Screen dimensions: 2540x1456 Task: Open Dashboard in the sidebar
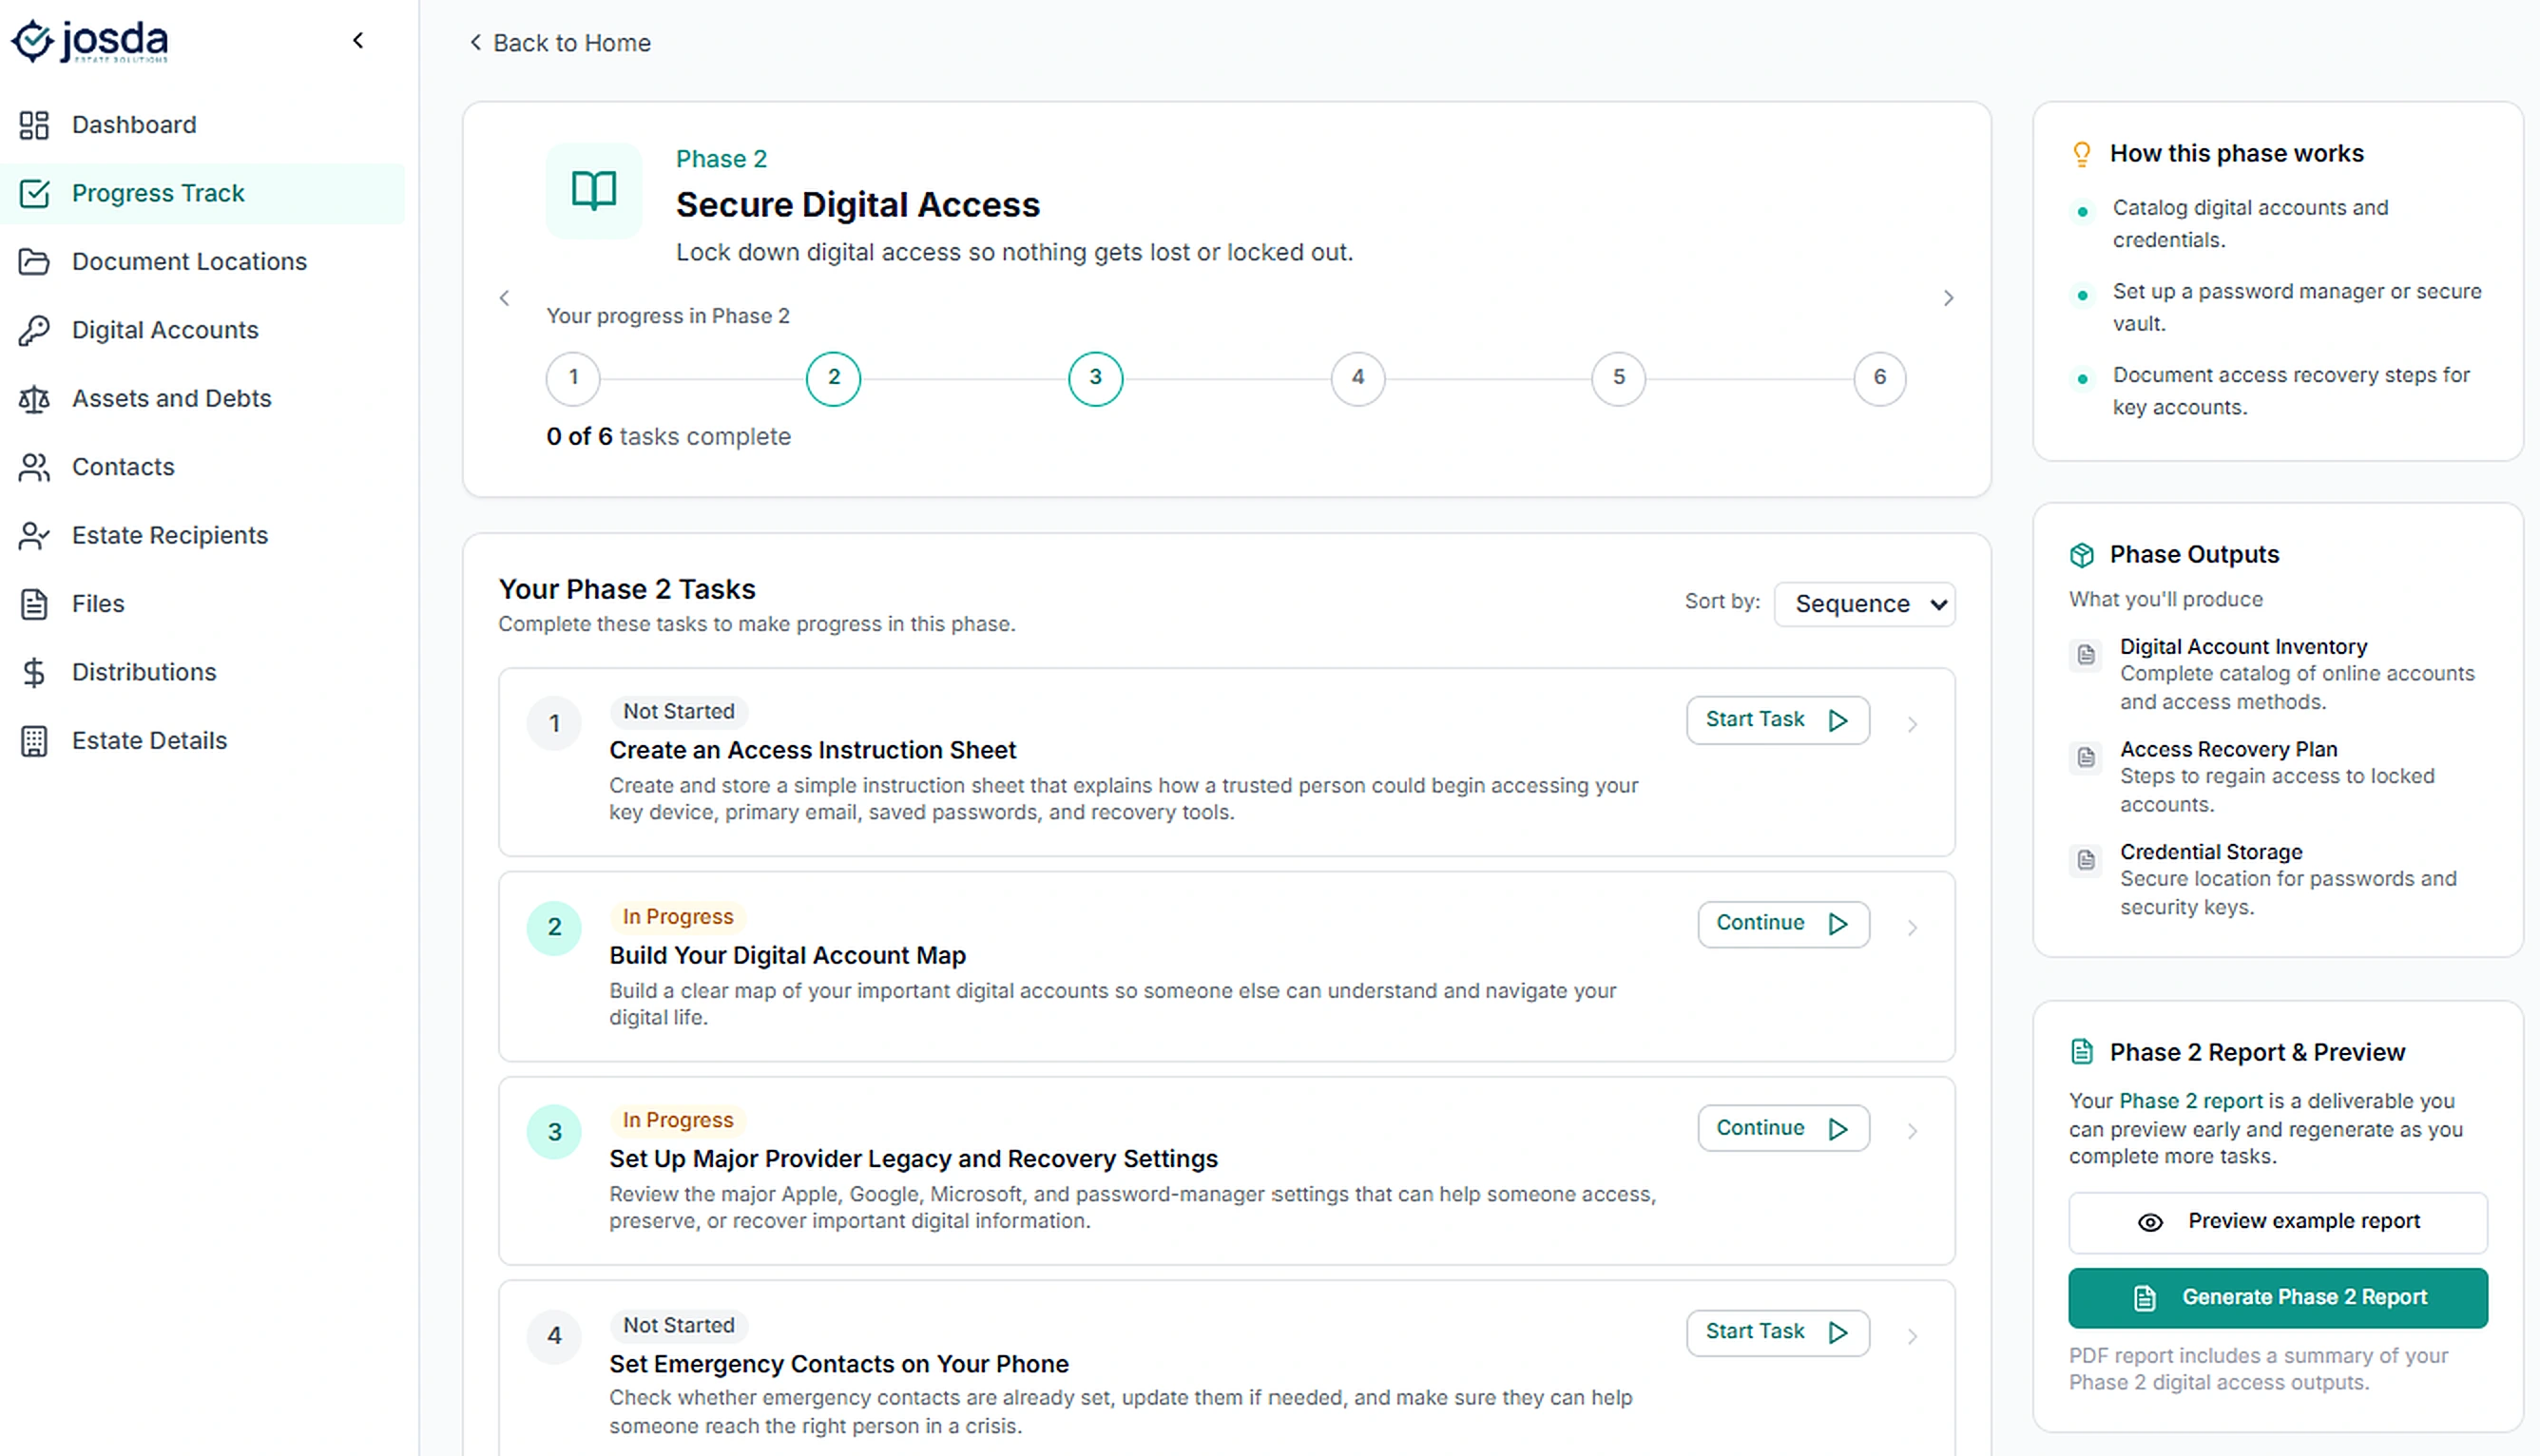click(x=202, y=125)
